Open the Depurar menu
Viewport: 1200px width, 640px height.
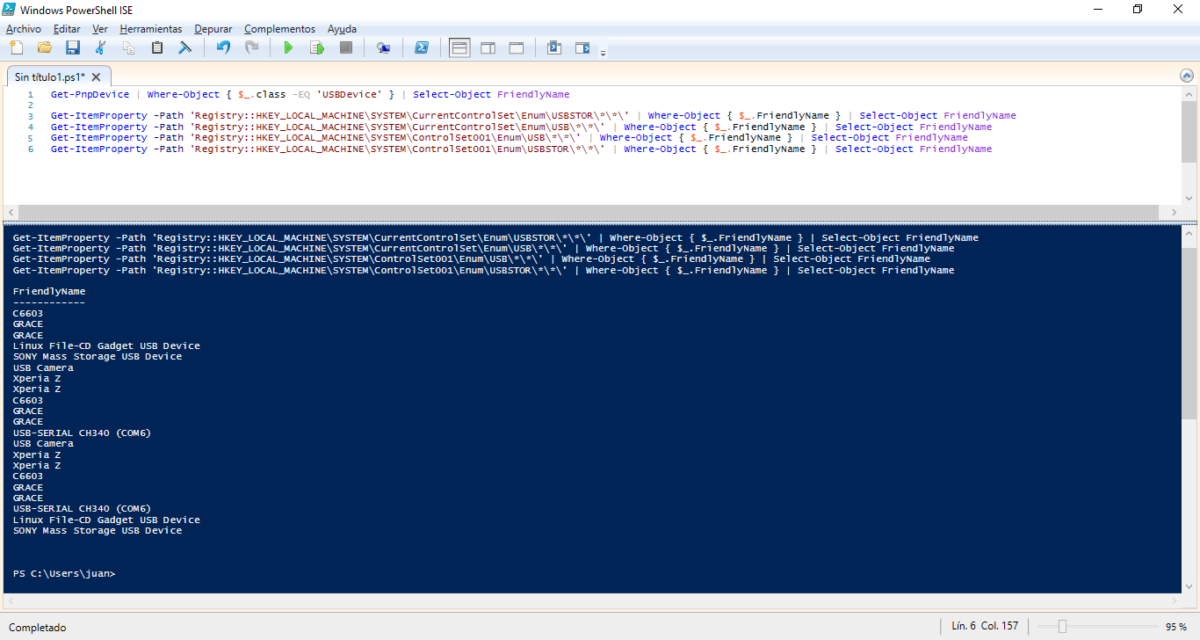coord(213,29)
